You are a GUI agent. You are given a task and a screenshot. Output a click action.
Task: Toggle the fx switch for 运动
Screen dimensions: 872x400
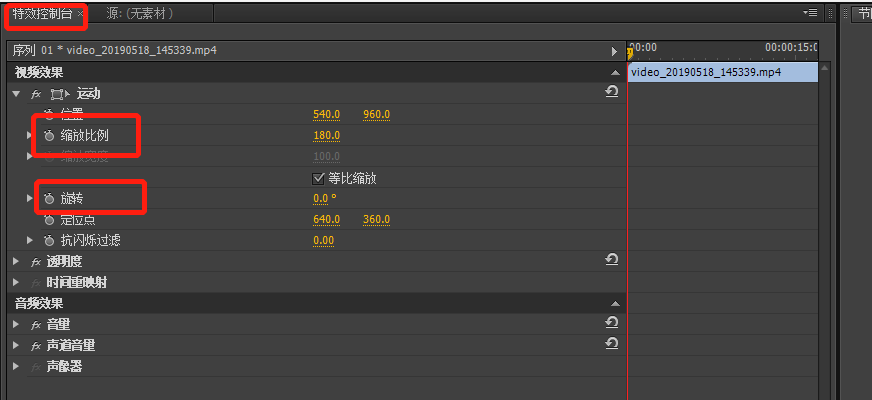[36, 93]
